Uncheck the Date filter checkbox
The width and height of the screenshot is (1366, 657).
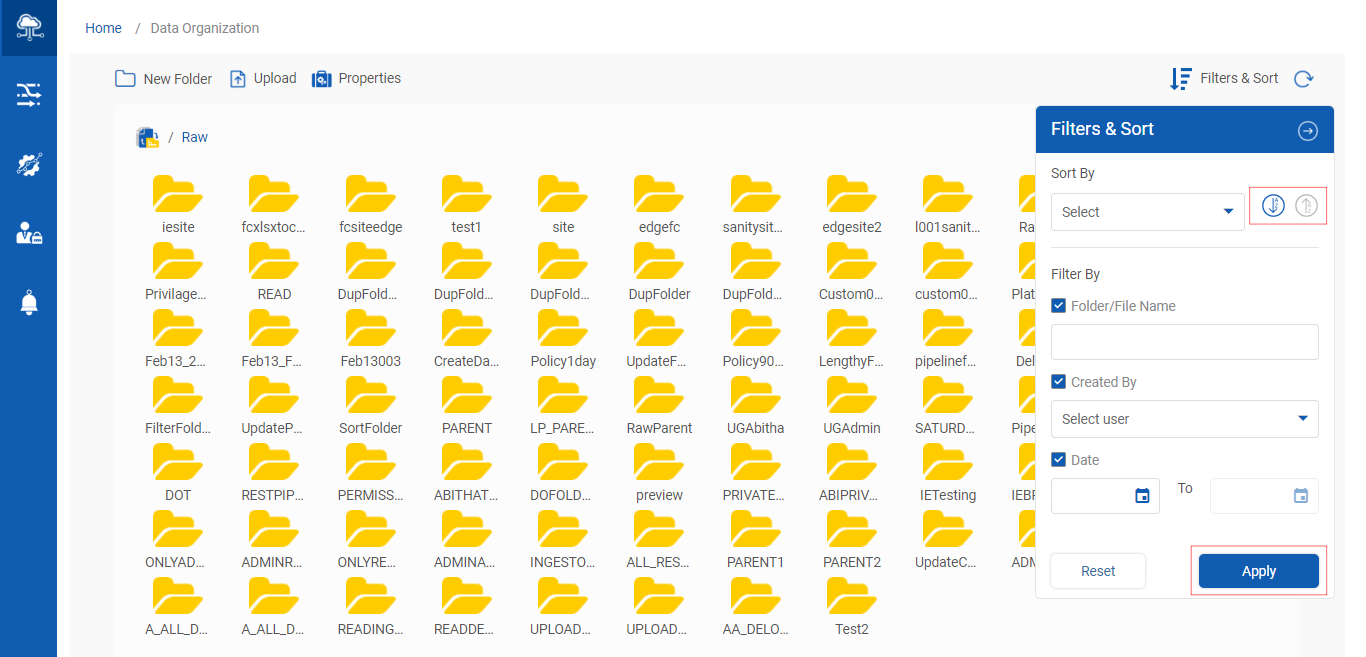click(x=1059, y=459)
